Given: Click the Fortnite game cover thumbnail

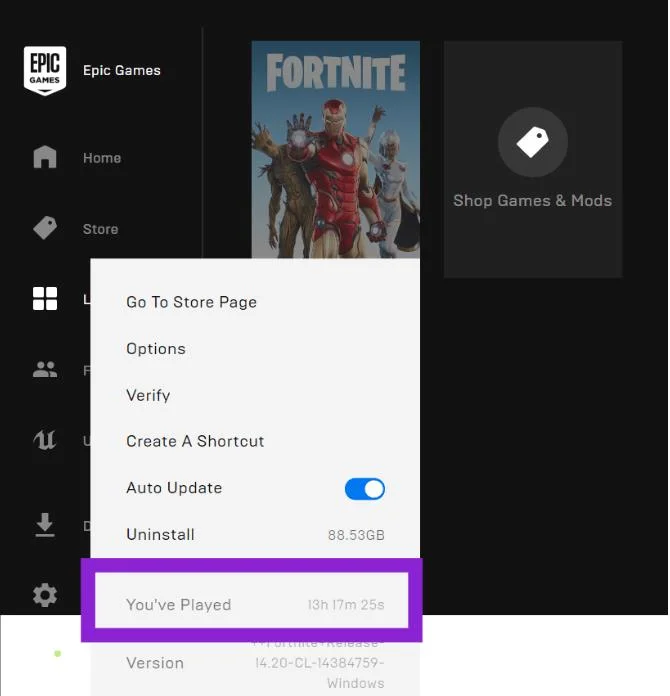Looking at the screenshot, I should (336, 150).
